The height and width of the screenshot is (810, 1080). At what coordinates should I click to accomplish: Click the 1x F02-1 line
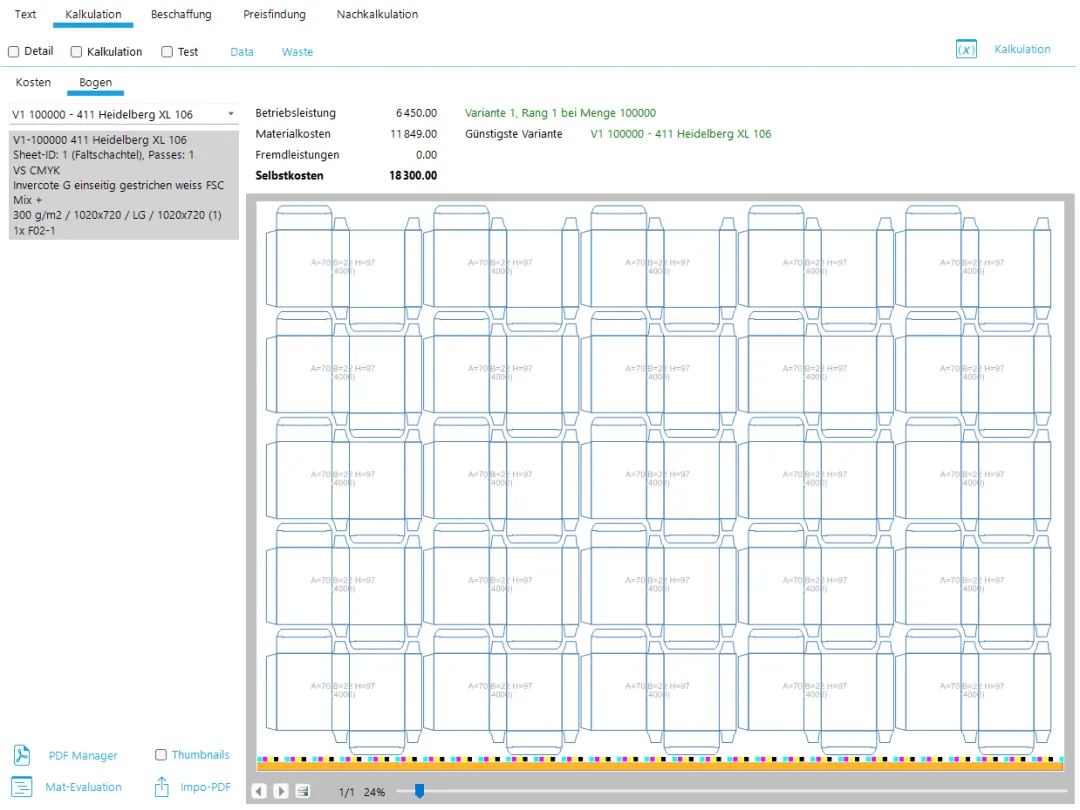pyautogui.click(x=34, y=231)
